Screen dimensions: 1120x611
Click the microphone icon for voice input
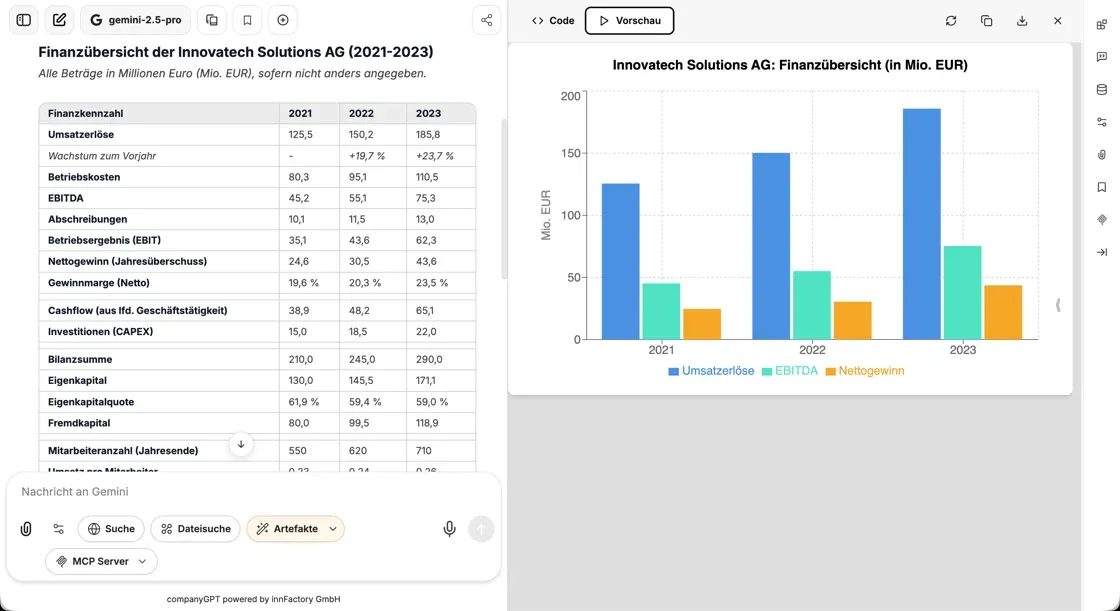(x=450, y=529)
